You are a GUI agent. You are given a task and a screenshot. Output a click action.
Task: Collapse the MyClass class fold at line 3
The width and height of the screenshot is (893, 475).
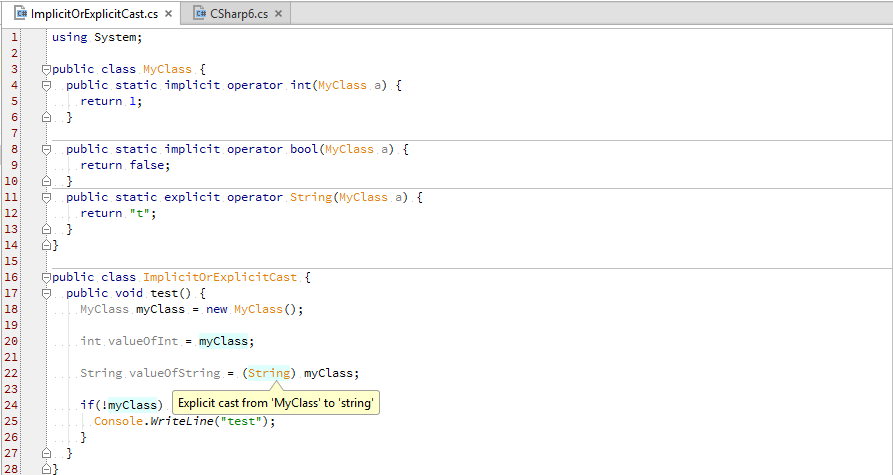click(x=46, y=69)
